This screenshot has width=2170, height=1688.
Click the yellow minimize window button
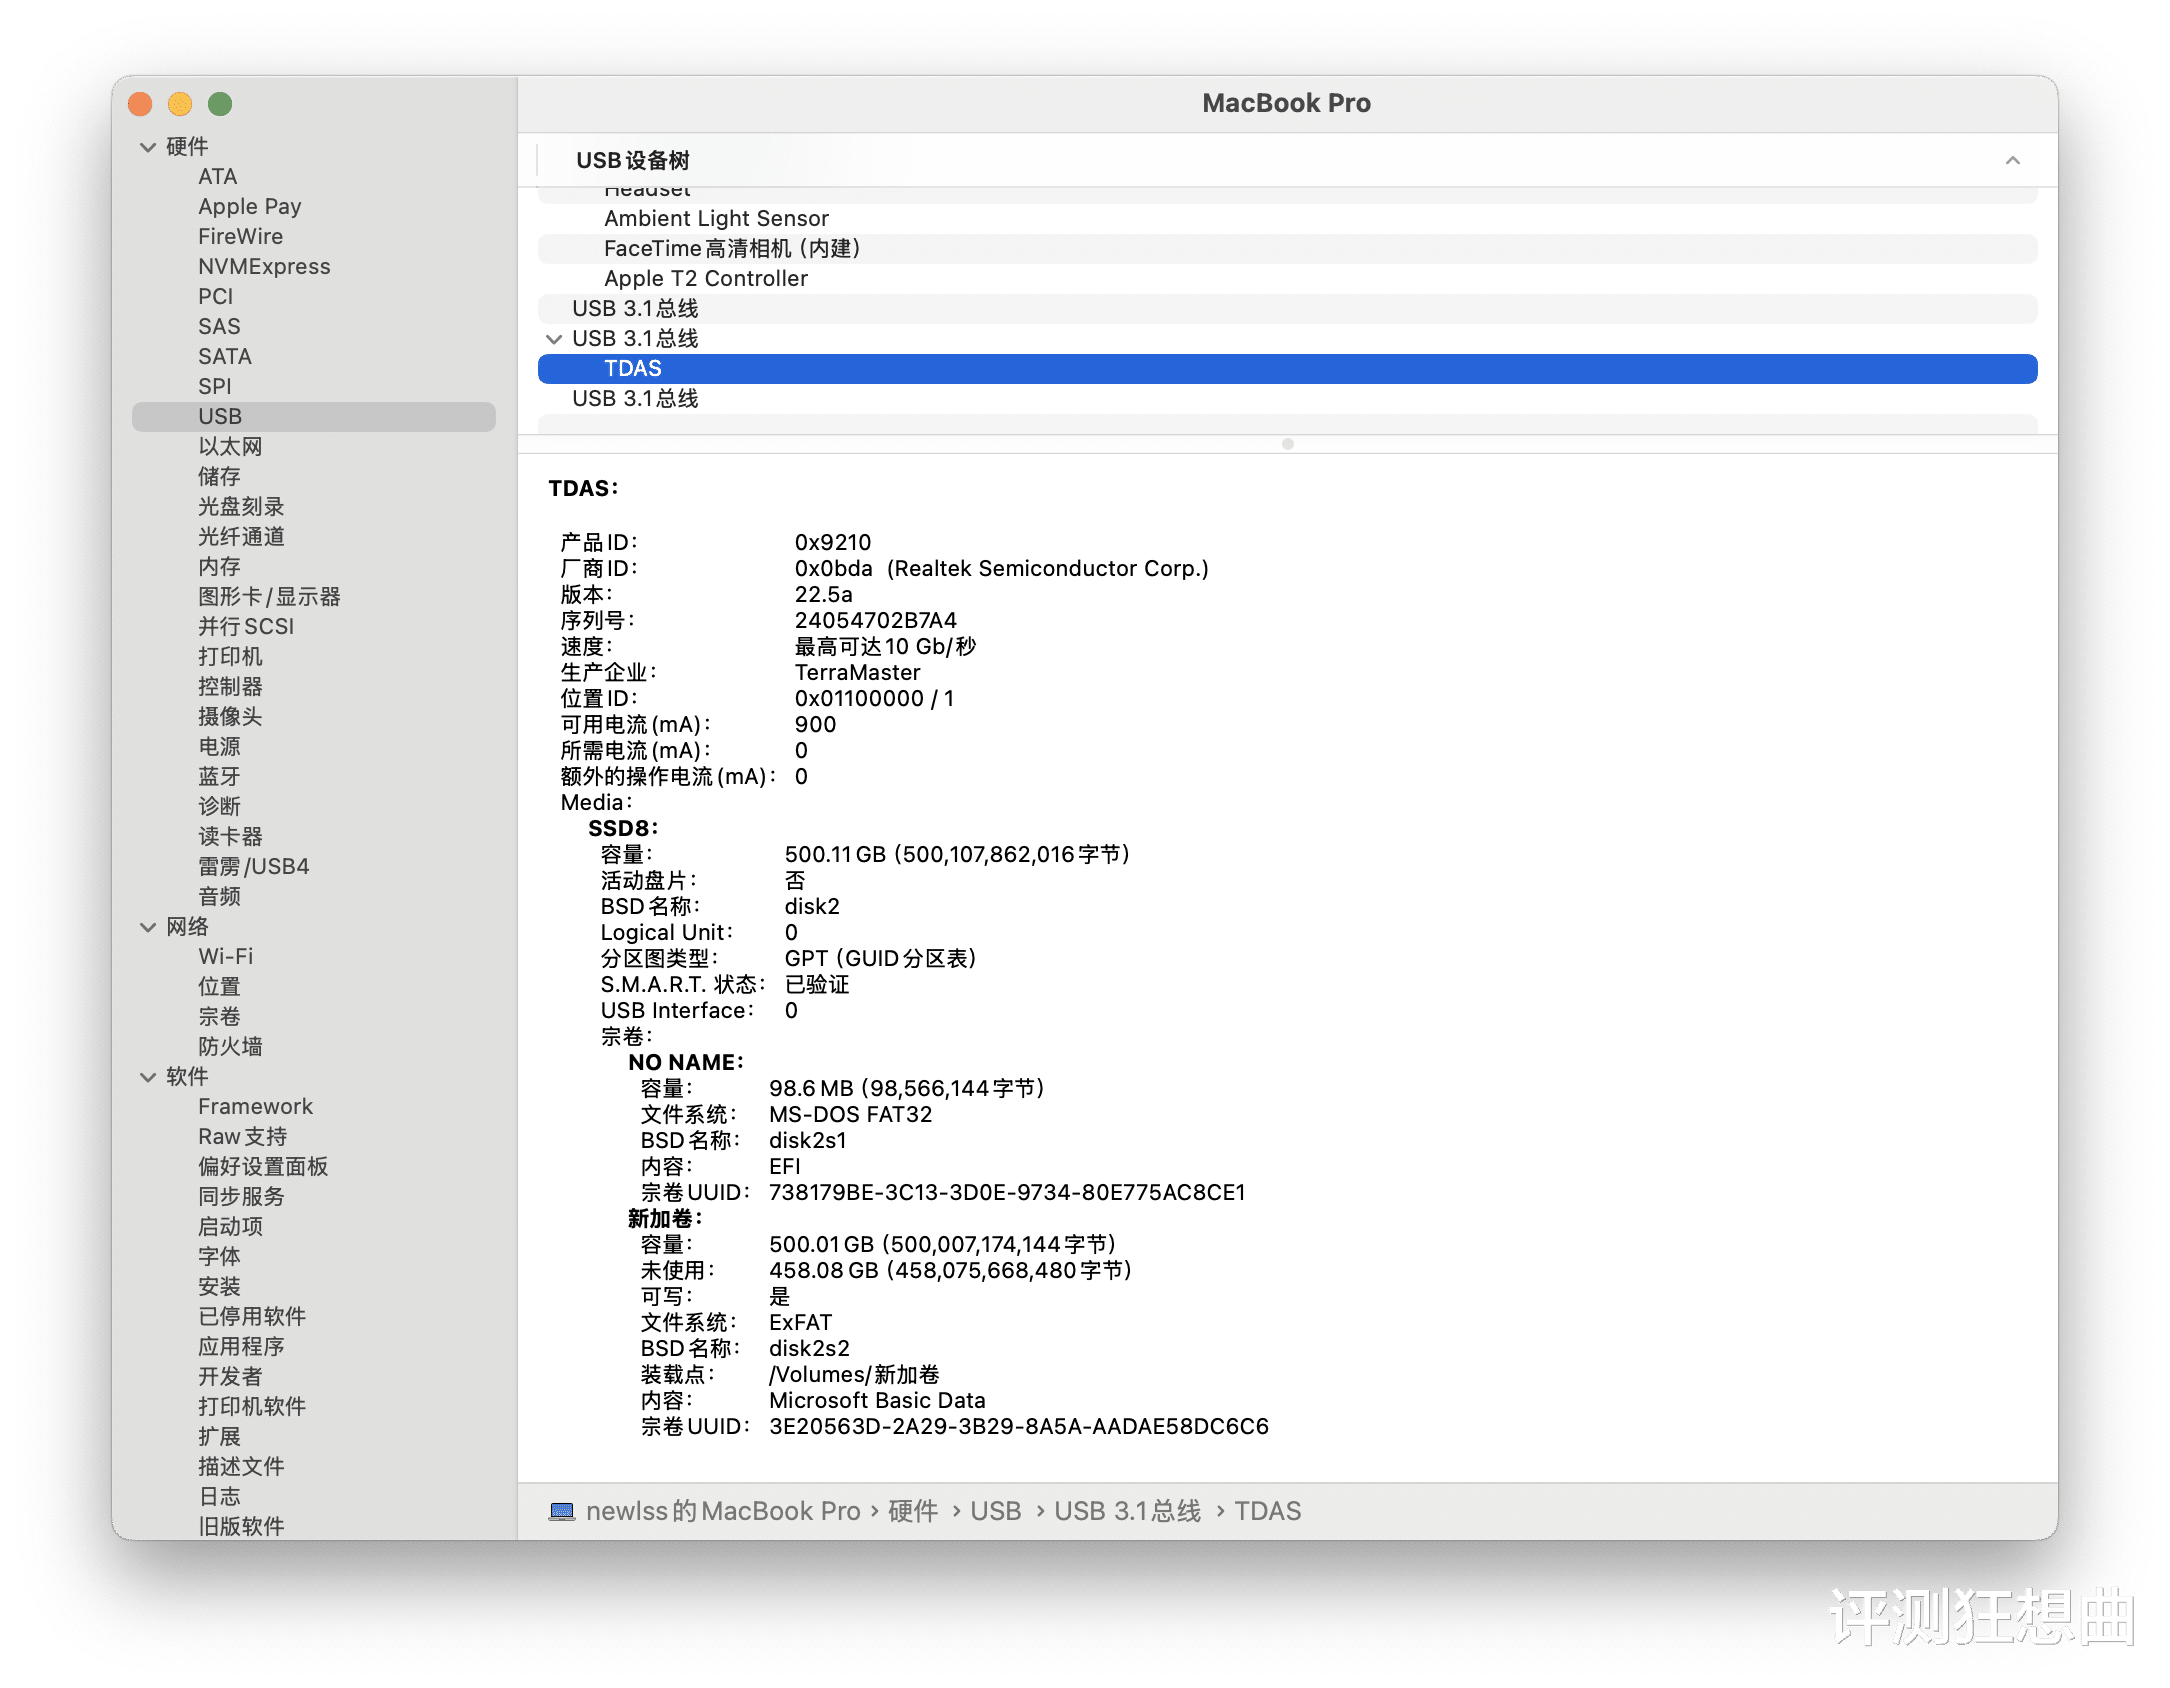tap(180, 104)
